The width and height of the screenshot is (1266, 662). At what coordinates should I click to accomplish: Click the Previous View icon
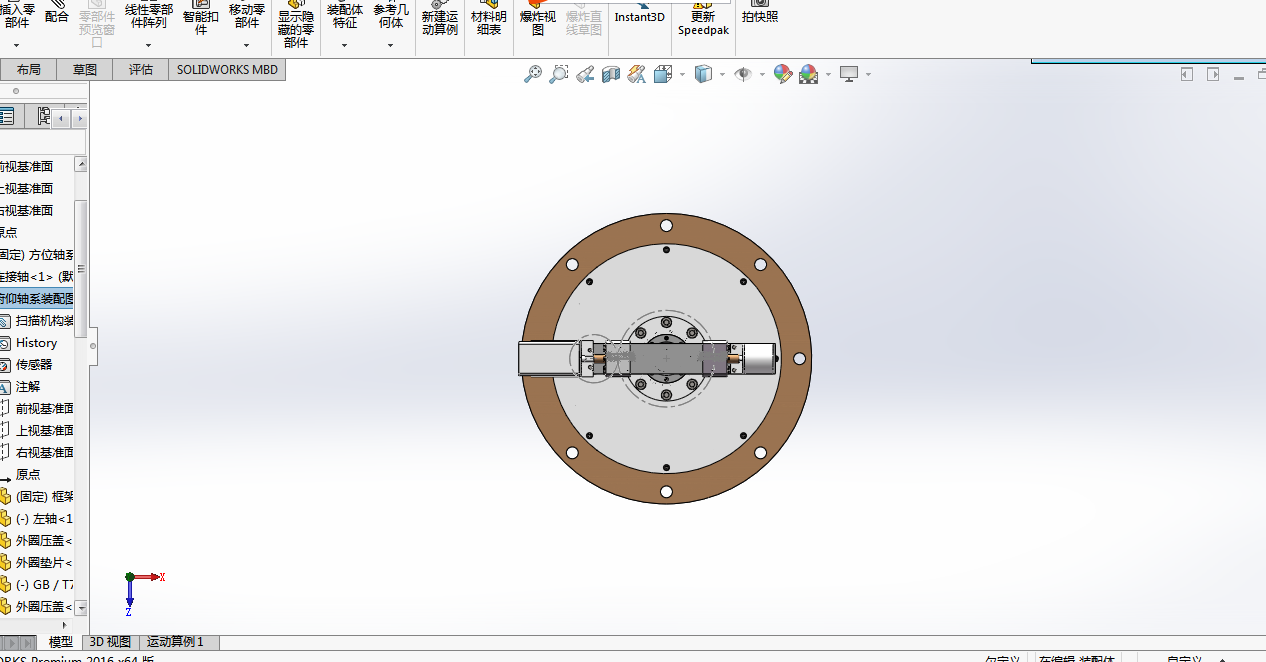click(x=585, y=74)
